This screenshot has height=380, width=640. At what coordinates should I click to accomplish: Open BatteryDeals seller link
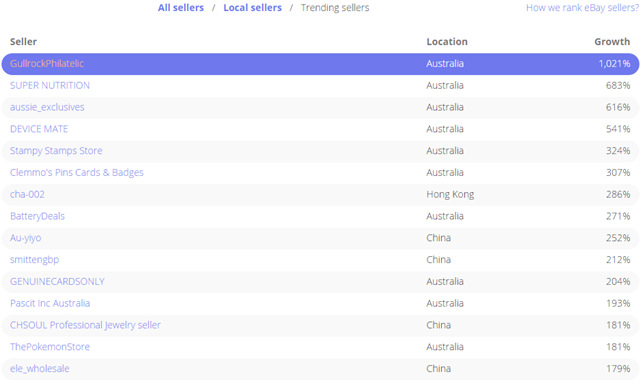[37, 216]
